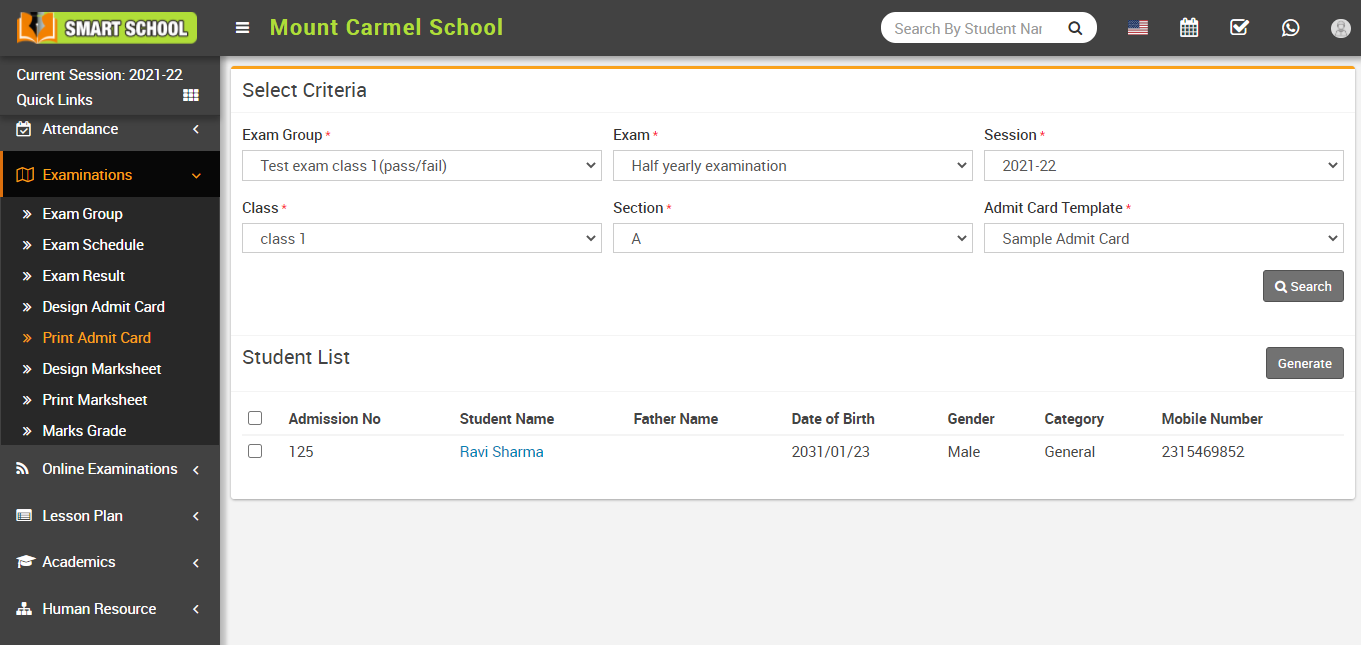The image size is (1361, 645).
Task: Open the Exam dropdown showing Half yearly examination
Action: [x=792, y=165]
